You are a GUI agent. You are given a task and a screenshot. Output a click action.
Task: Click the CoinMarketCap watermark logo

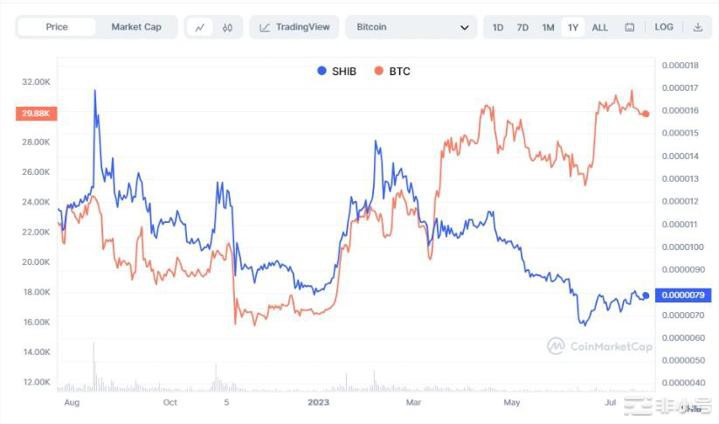tap(598, 346)
